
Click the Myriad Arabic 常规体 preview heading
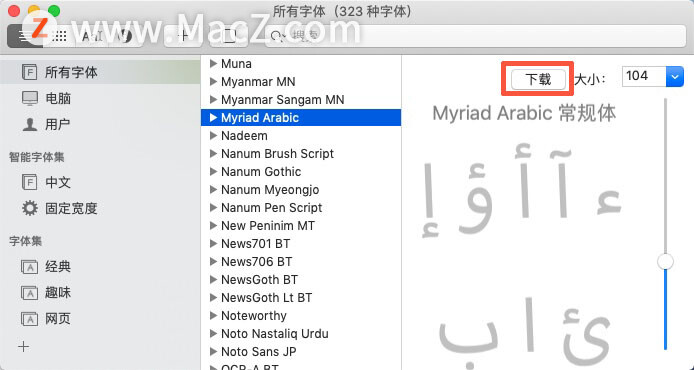pos(524,113)
